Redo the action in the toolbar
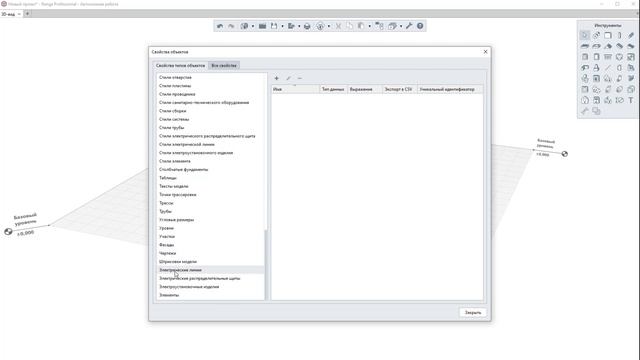 (231, 26)
